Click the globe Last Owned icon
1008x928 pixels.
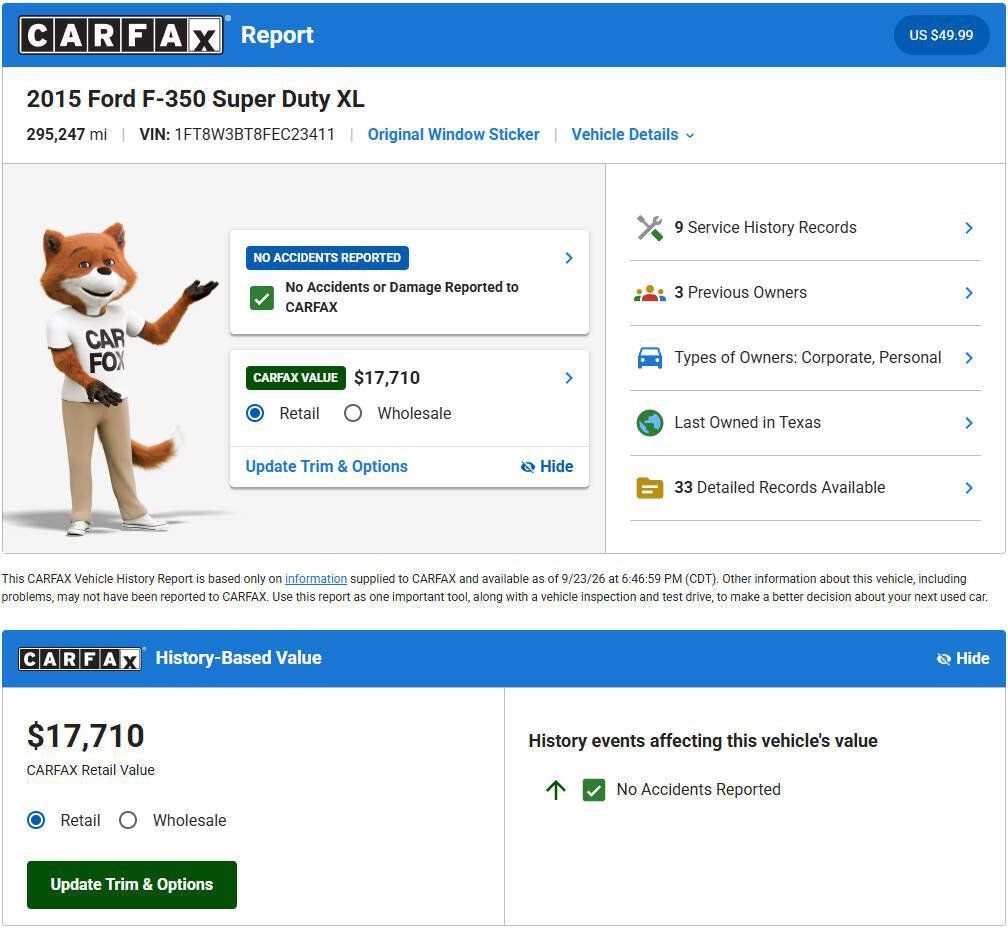tap(649, 423)
